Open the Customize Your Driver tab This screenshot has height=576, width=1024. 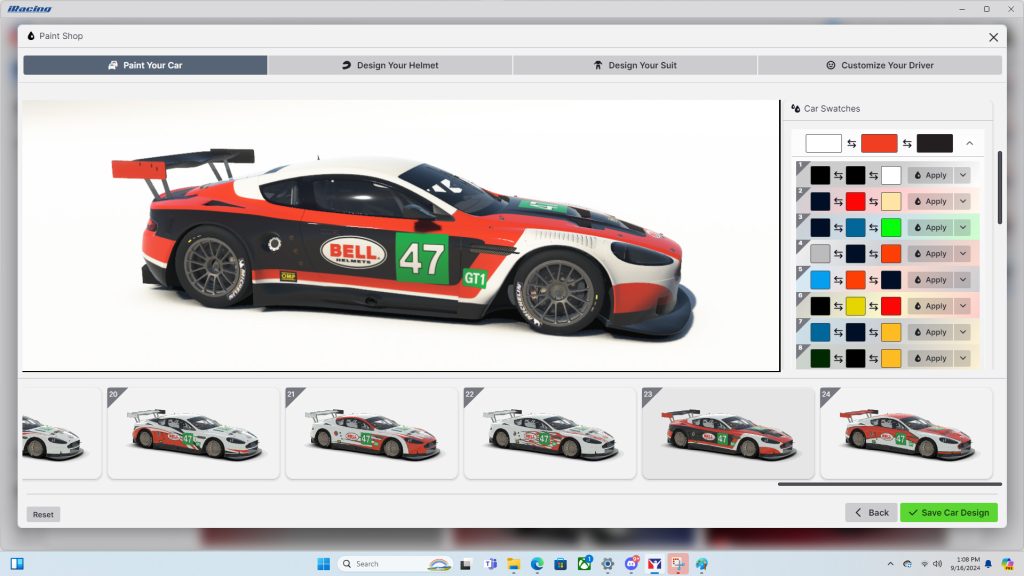click(x=880, y=65)
